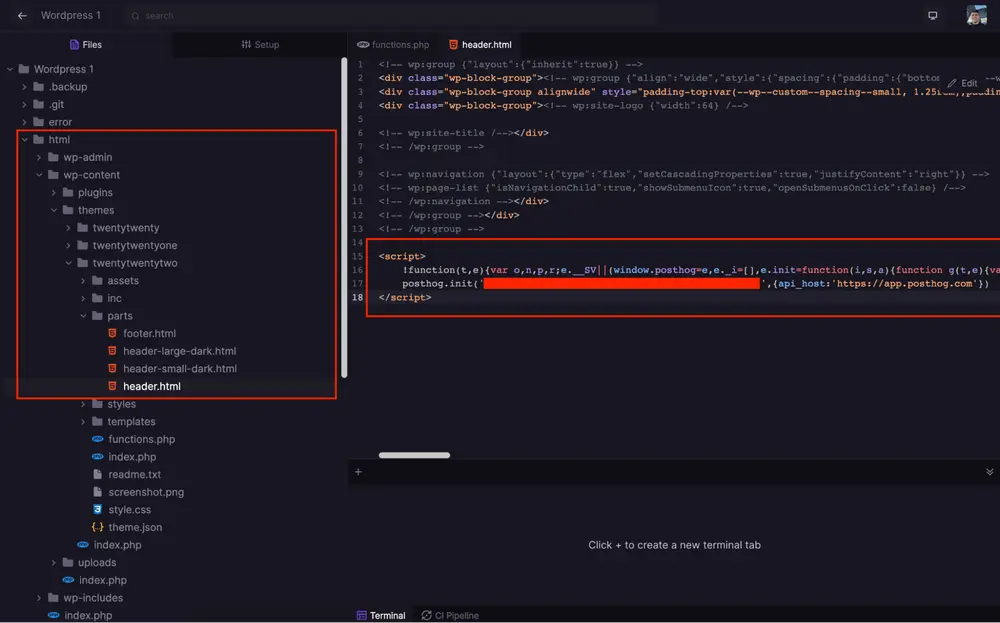Expand the uploads folder chevron
Viewport: 1000px width, 623px height.
coord(54,562)
